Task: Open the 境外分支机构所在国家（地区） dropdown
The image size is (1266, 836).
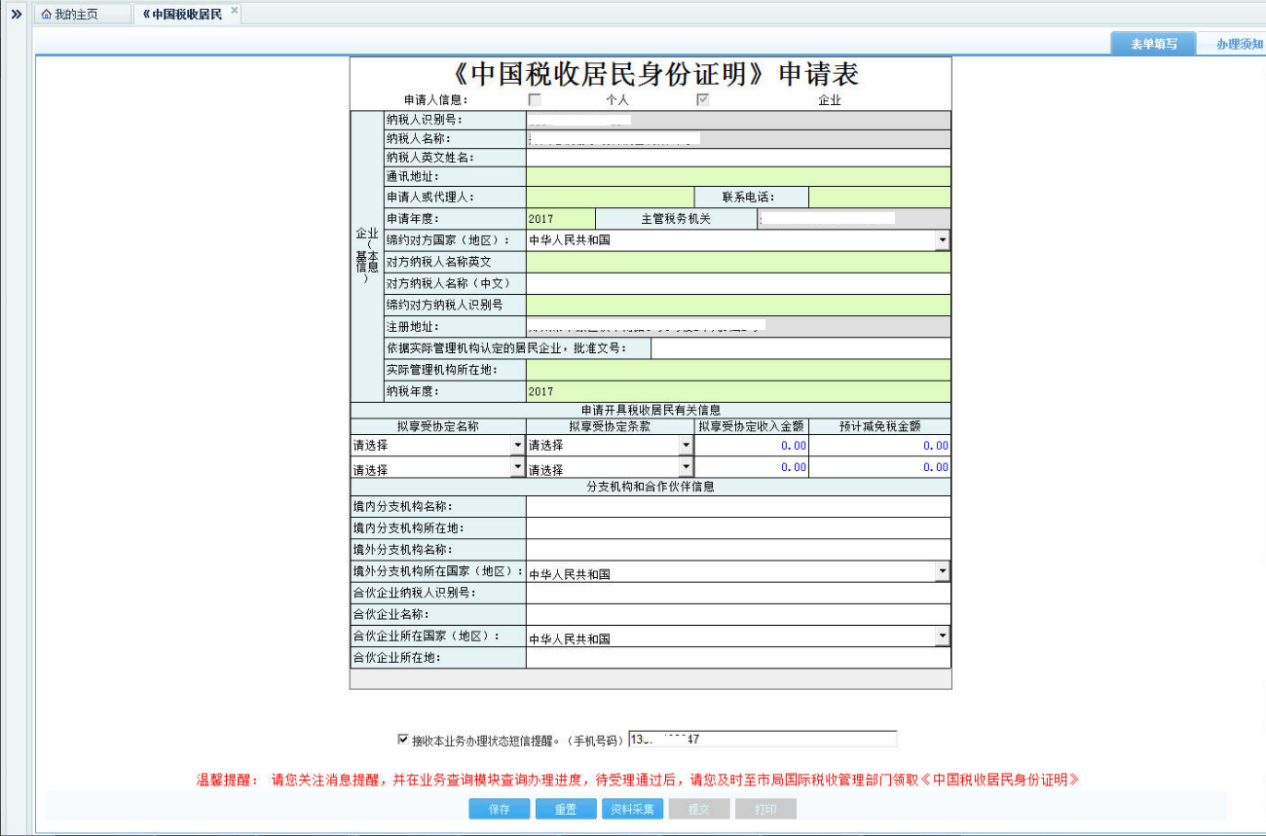Action: click(941, 570)
